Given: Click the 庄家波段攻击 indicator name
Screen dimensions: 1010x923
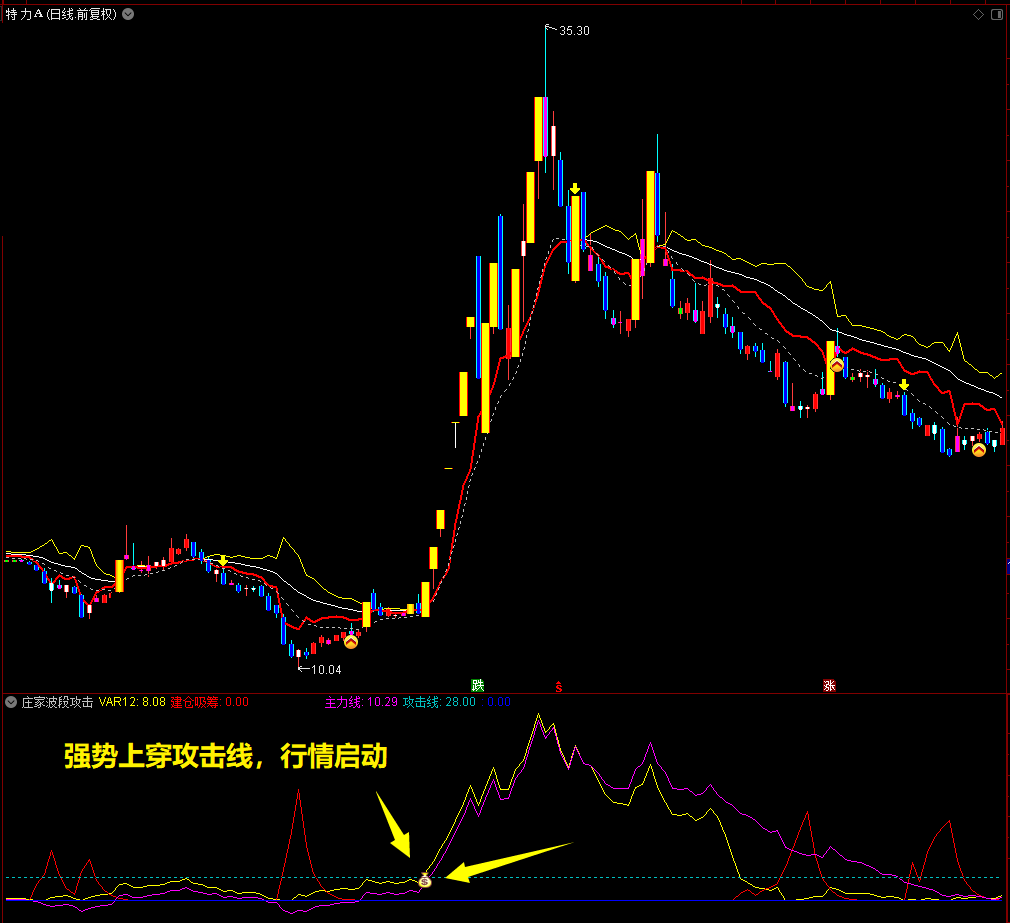Looking at the screenshot, I should coord(57,702).
